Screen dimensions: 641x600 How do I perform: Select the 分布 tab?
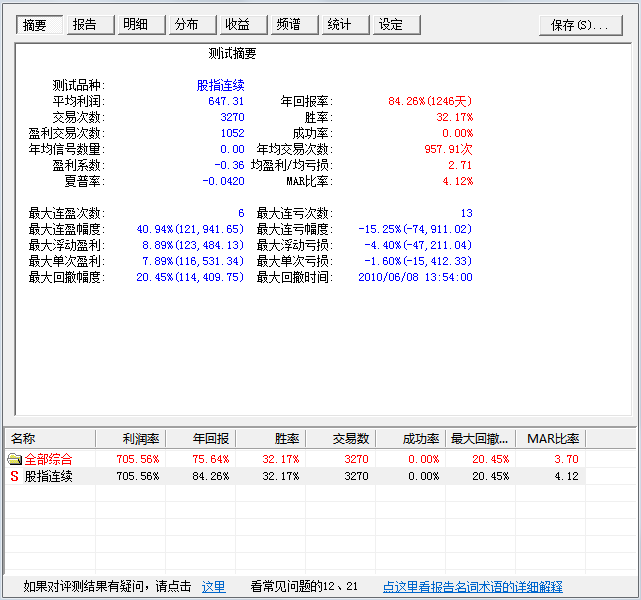[x=193, y=25]
